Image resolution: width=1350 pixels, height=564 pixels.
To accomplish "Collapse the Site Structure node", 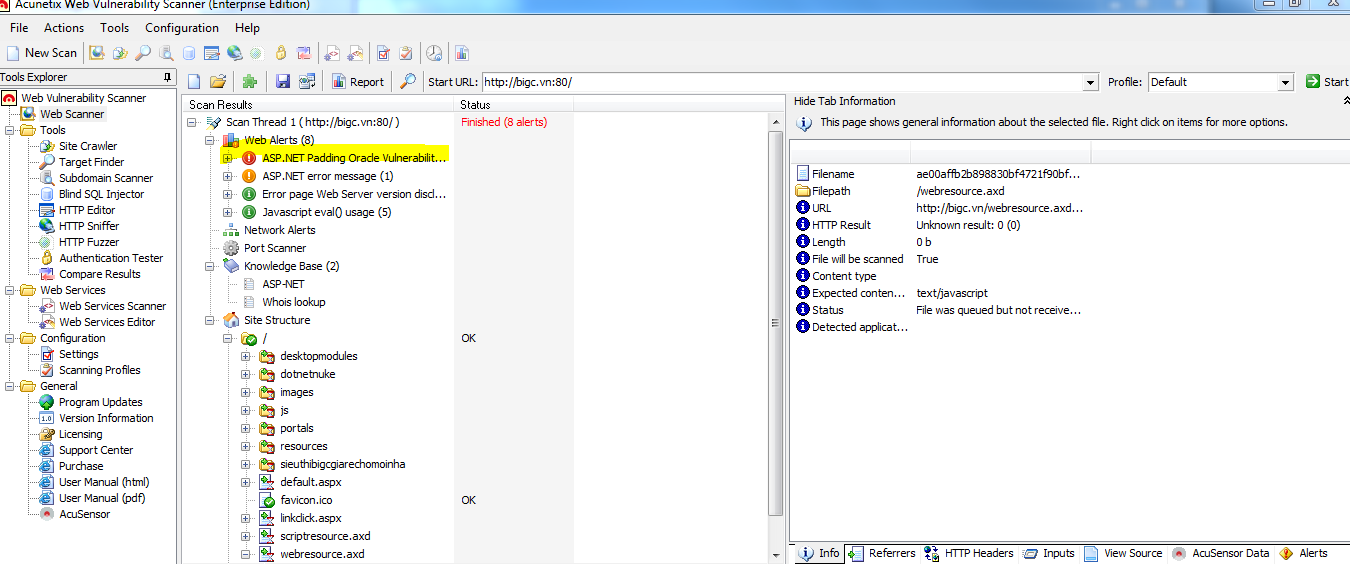I will [x=210, y=320].
